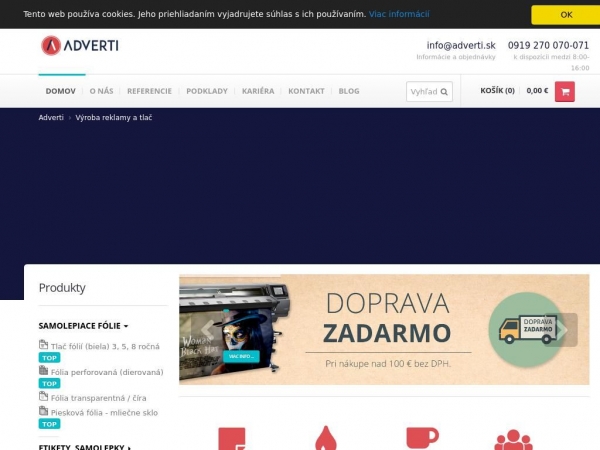This screenshot has width=600, height=450.
Task: Open Košík (0) cart link
Action: (x=497, y=91)
